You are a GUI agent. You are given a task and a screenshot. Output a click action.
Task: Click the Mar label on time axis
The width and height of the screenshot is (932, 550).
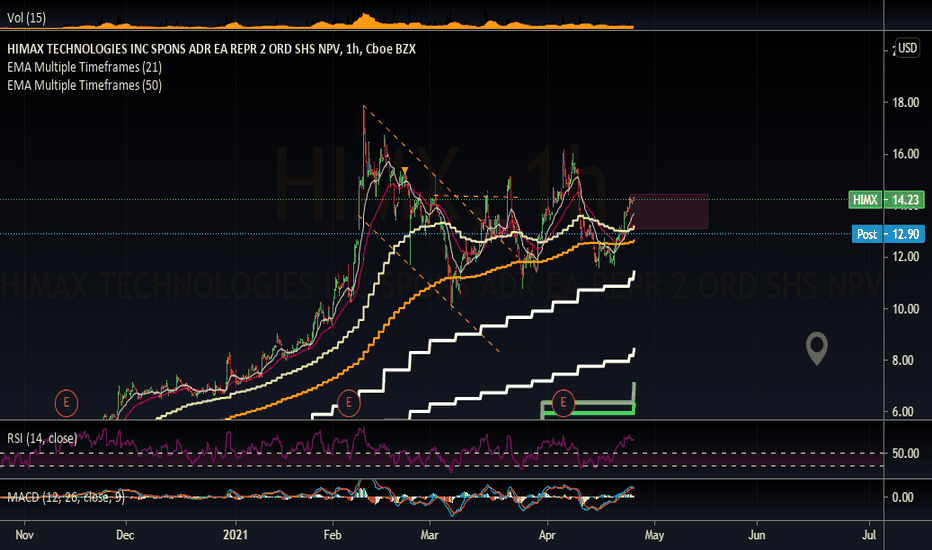pos(429,535)
